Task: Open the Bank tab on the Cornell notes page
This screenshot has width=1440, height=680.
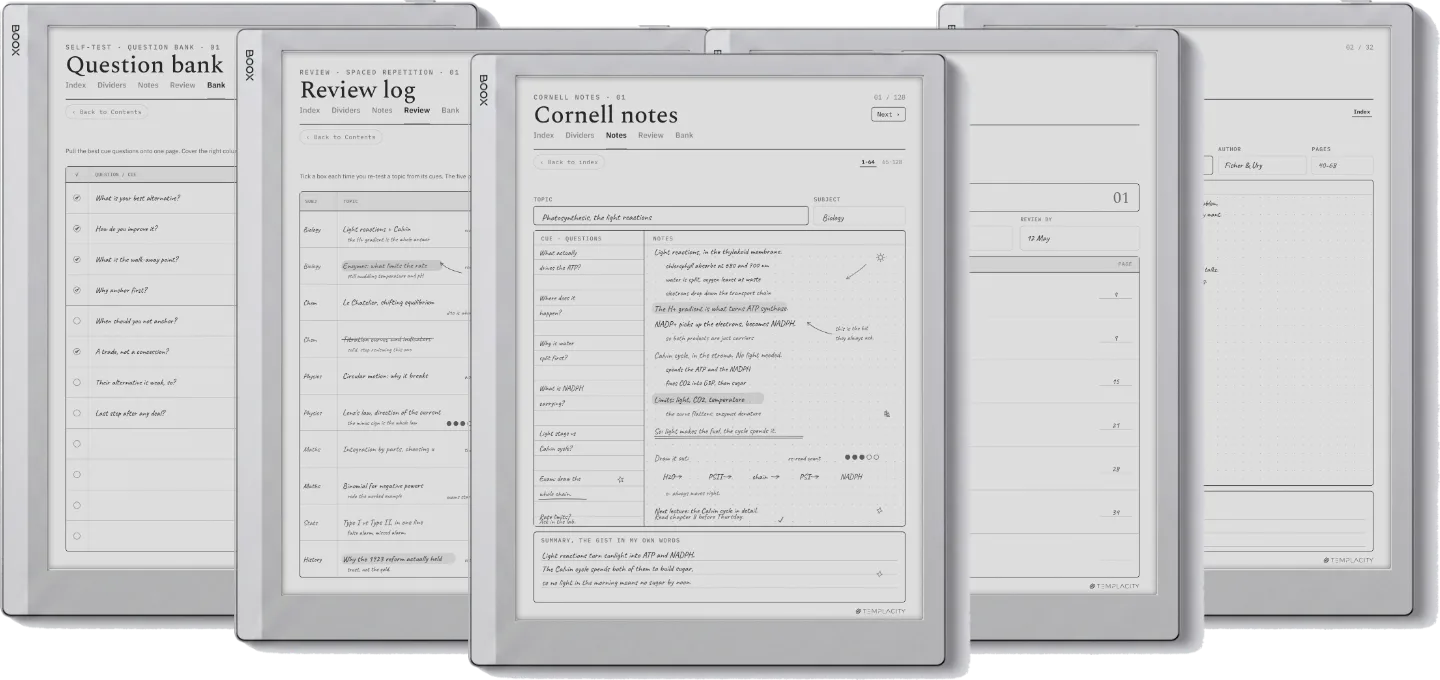Action: pos(684,135)
